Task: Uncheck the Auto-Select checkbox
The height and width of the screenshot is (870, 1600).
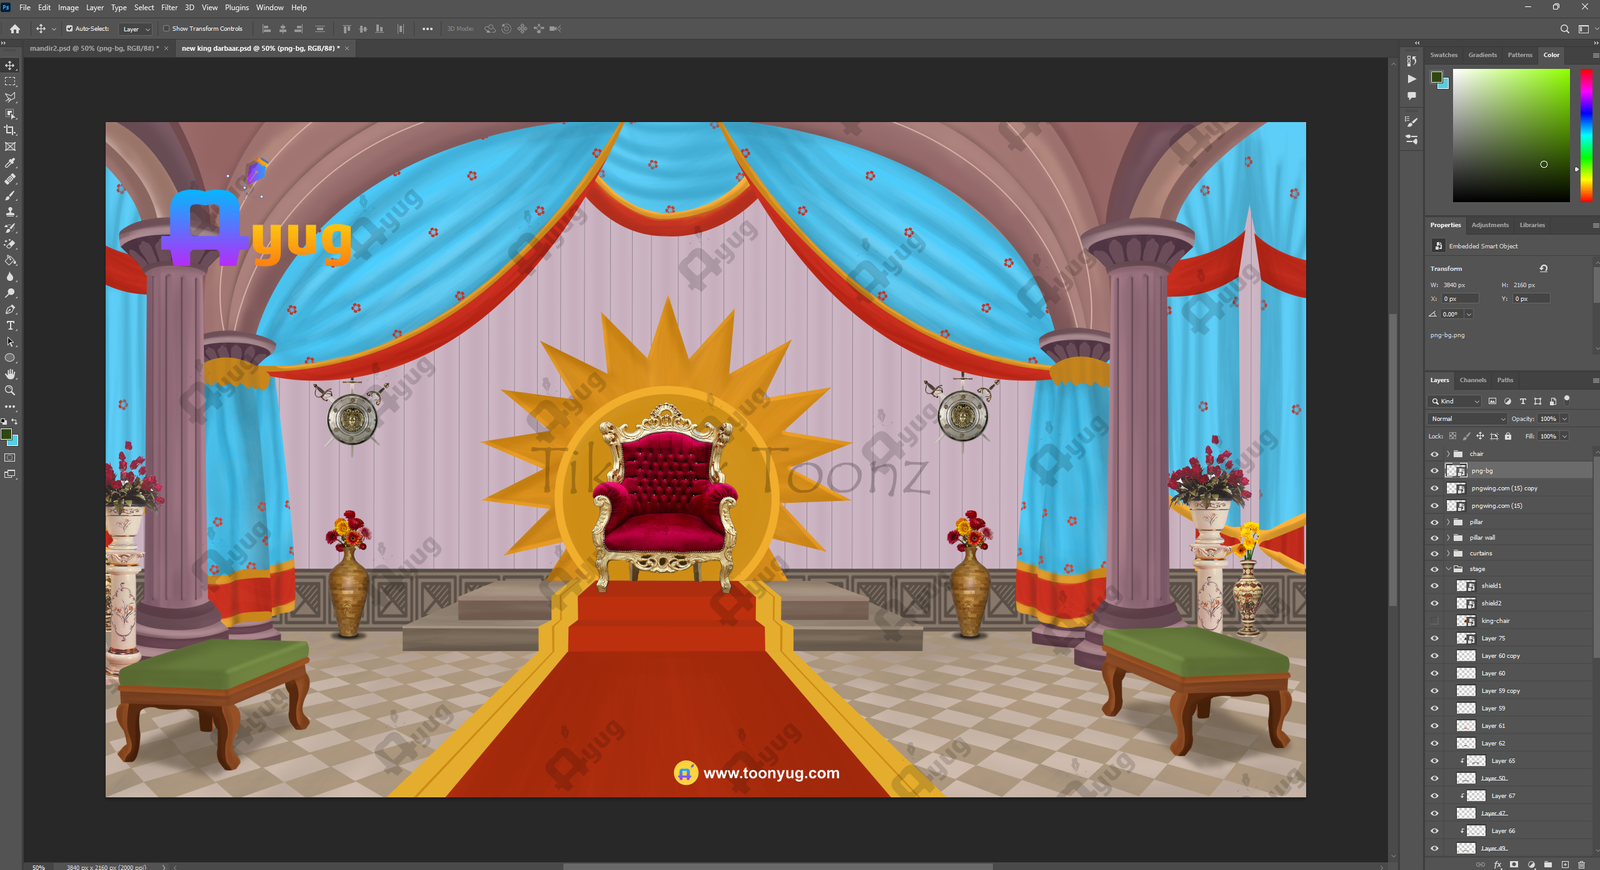Action: (x=69, y=29)
